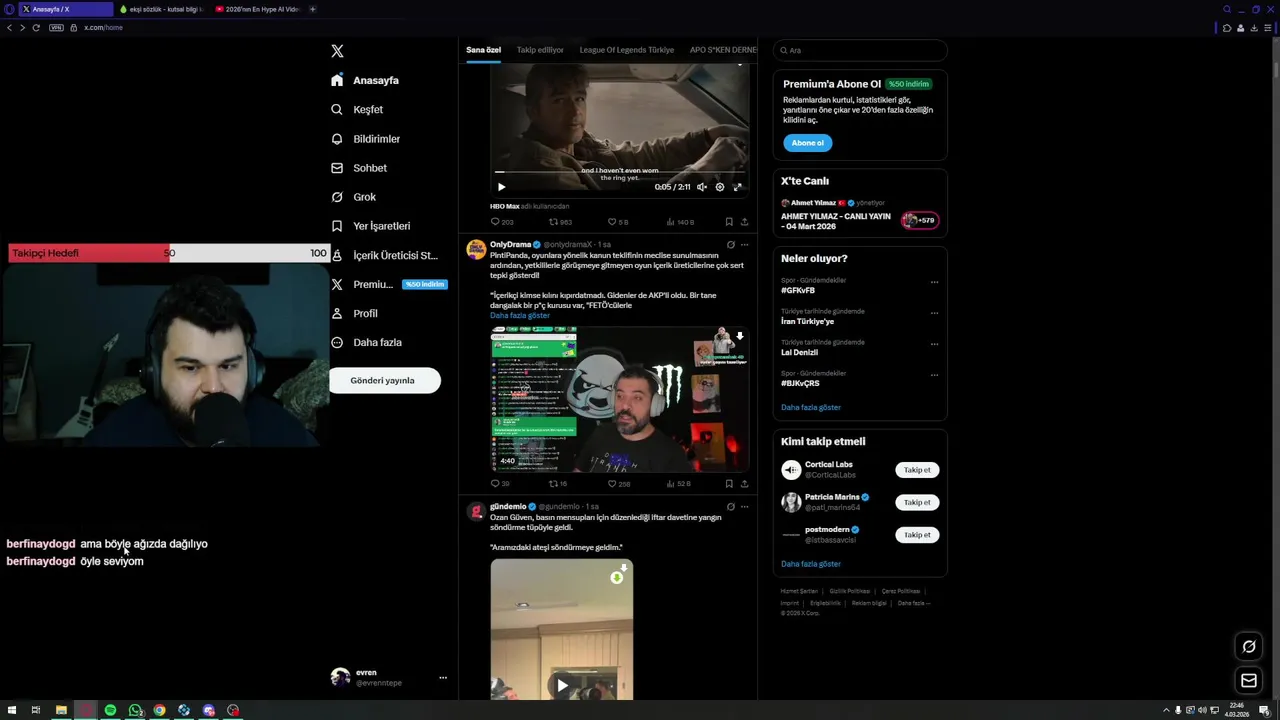The height and width of the screenshot is (720, 1280).
Task: Open Grok from sidebar
Action: (353, 197)
